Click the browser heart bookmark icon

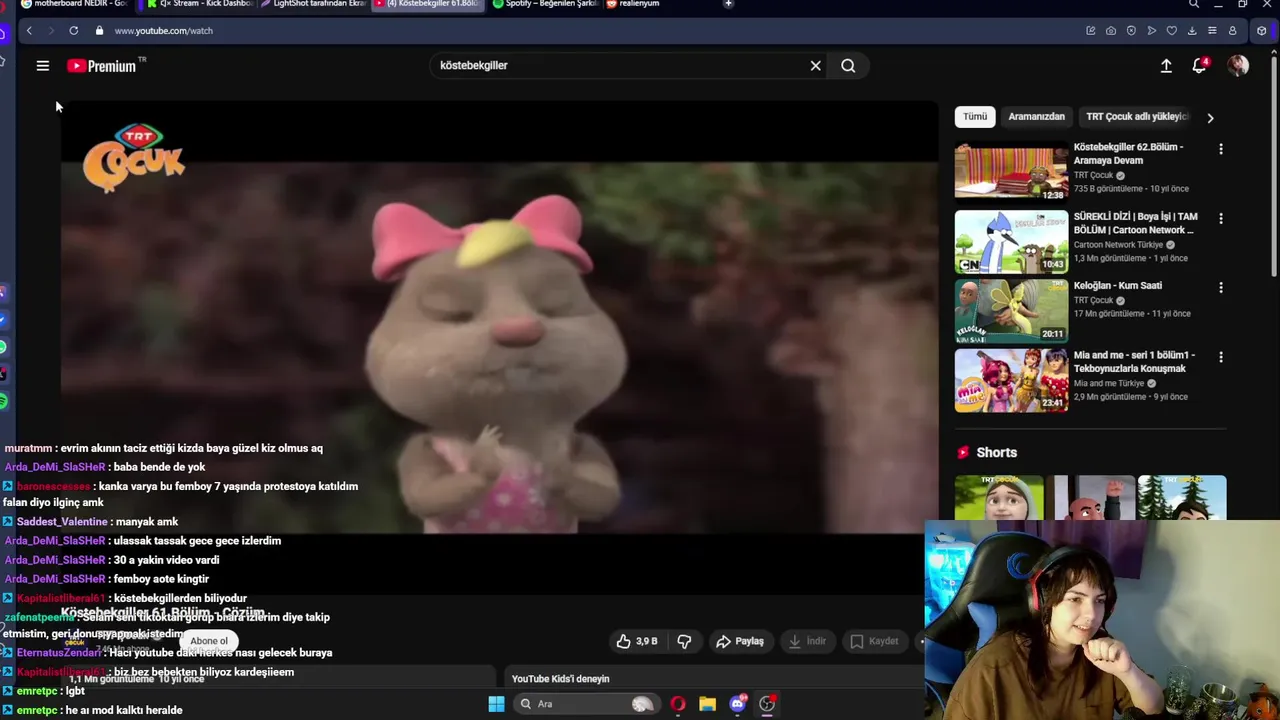click(x=1172, y=31)
